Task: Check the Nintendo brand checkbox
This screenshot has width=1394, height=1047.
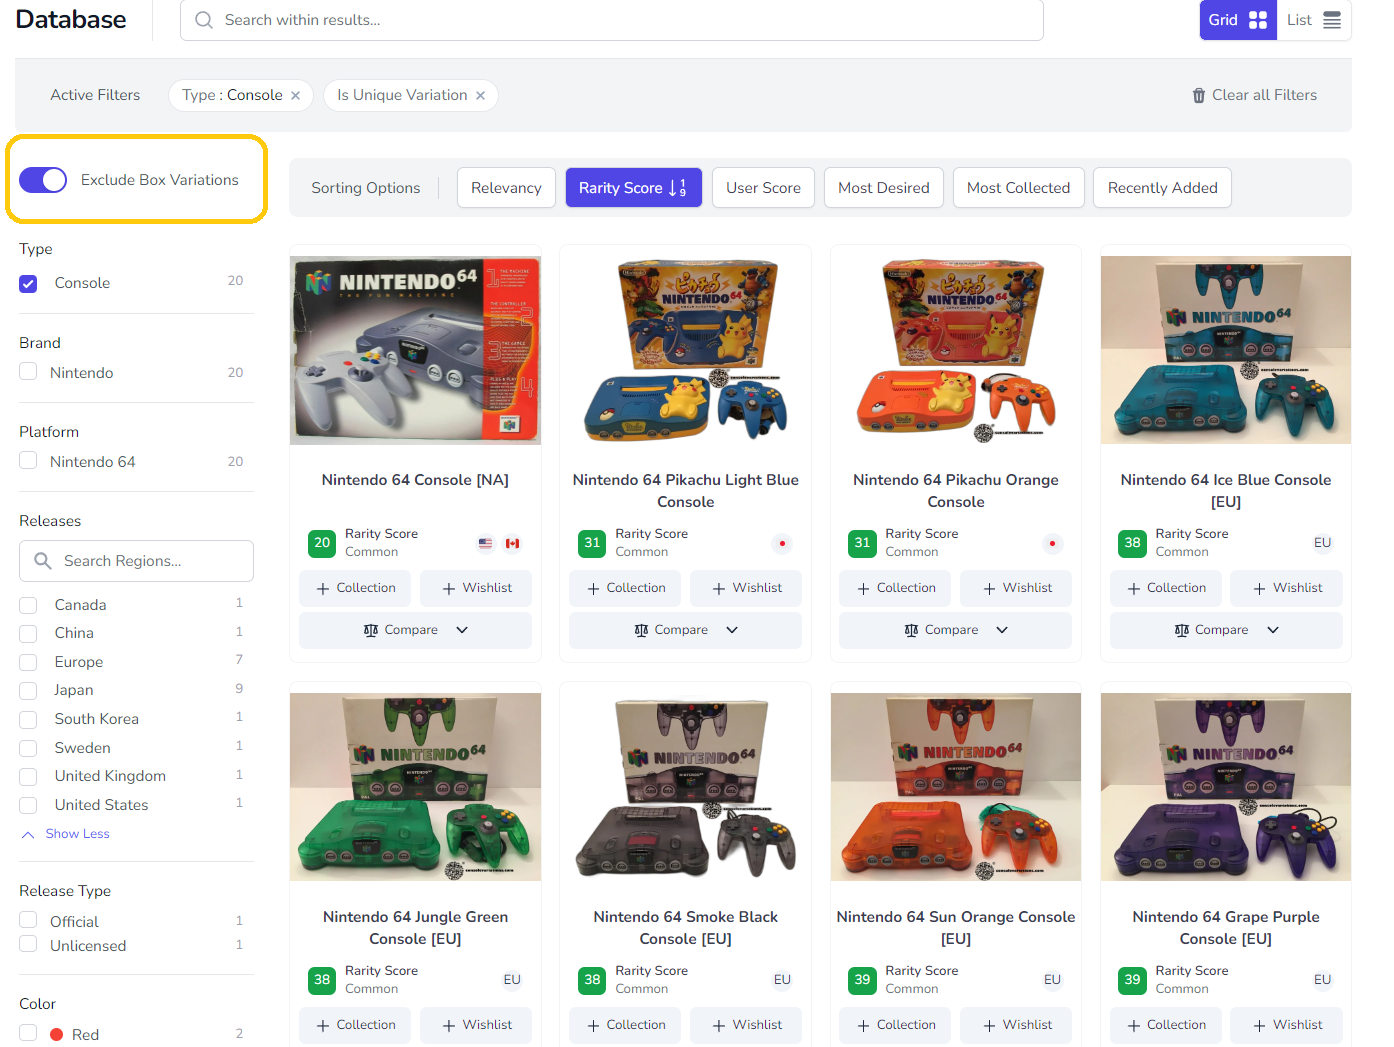Action: [x=28, y=372]
